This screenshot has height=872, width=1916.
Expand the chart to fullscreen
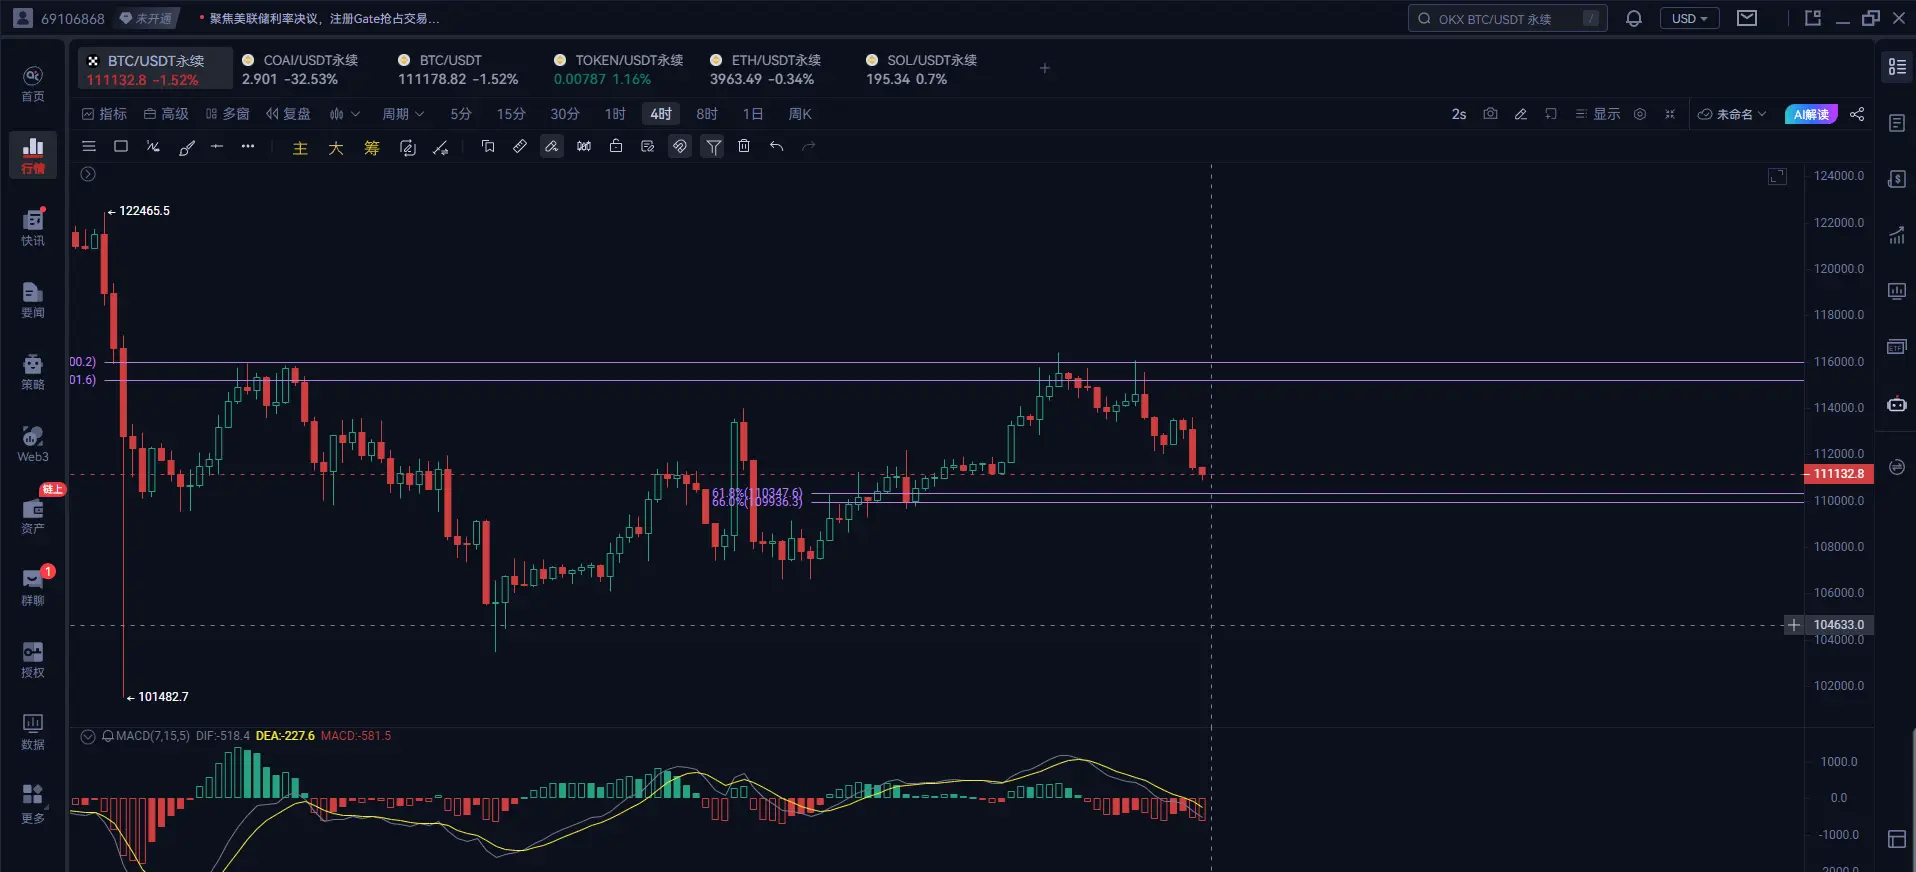(1777, 177)
